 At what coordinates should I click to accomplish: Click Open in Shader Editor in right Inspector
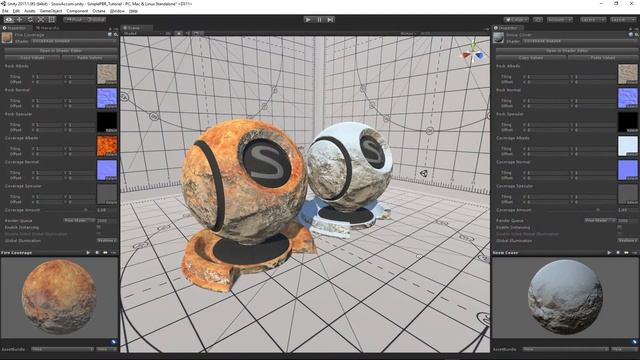567,51
